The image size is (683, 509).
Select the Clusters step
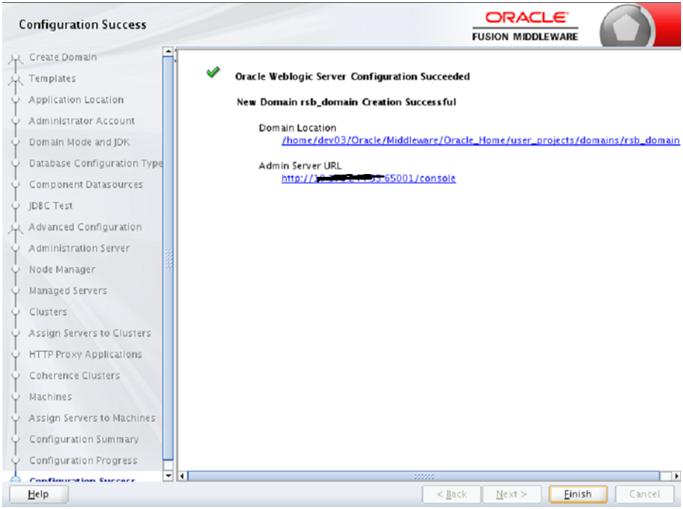(48, 312)
